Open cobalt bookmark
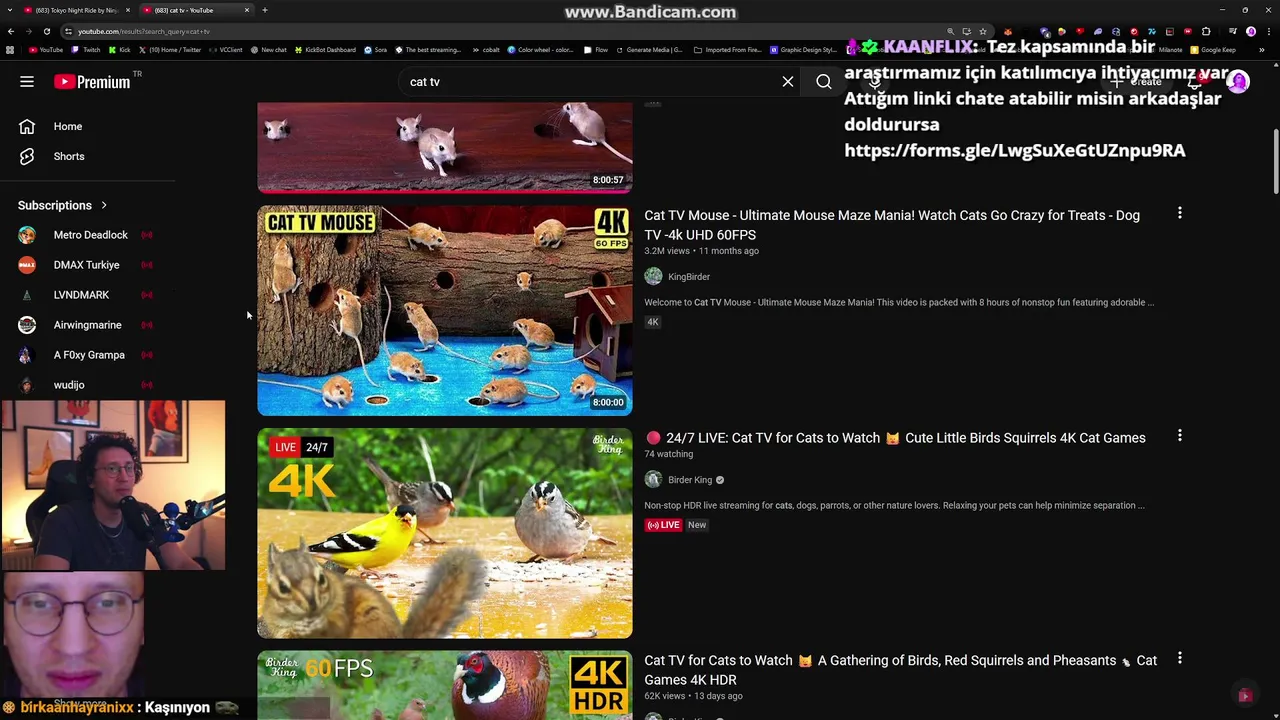 click(x=485, y=50)
